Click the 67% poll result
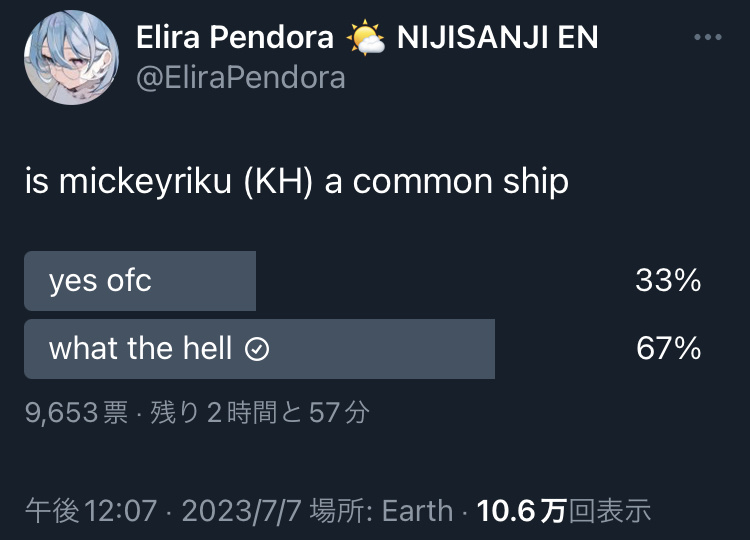This screenshot has height=540, width=750. click(x=668, y=348)
